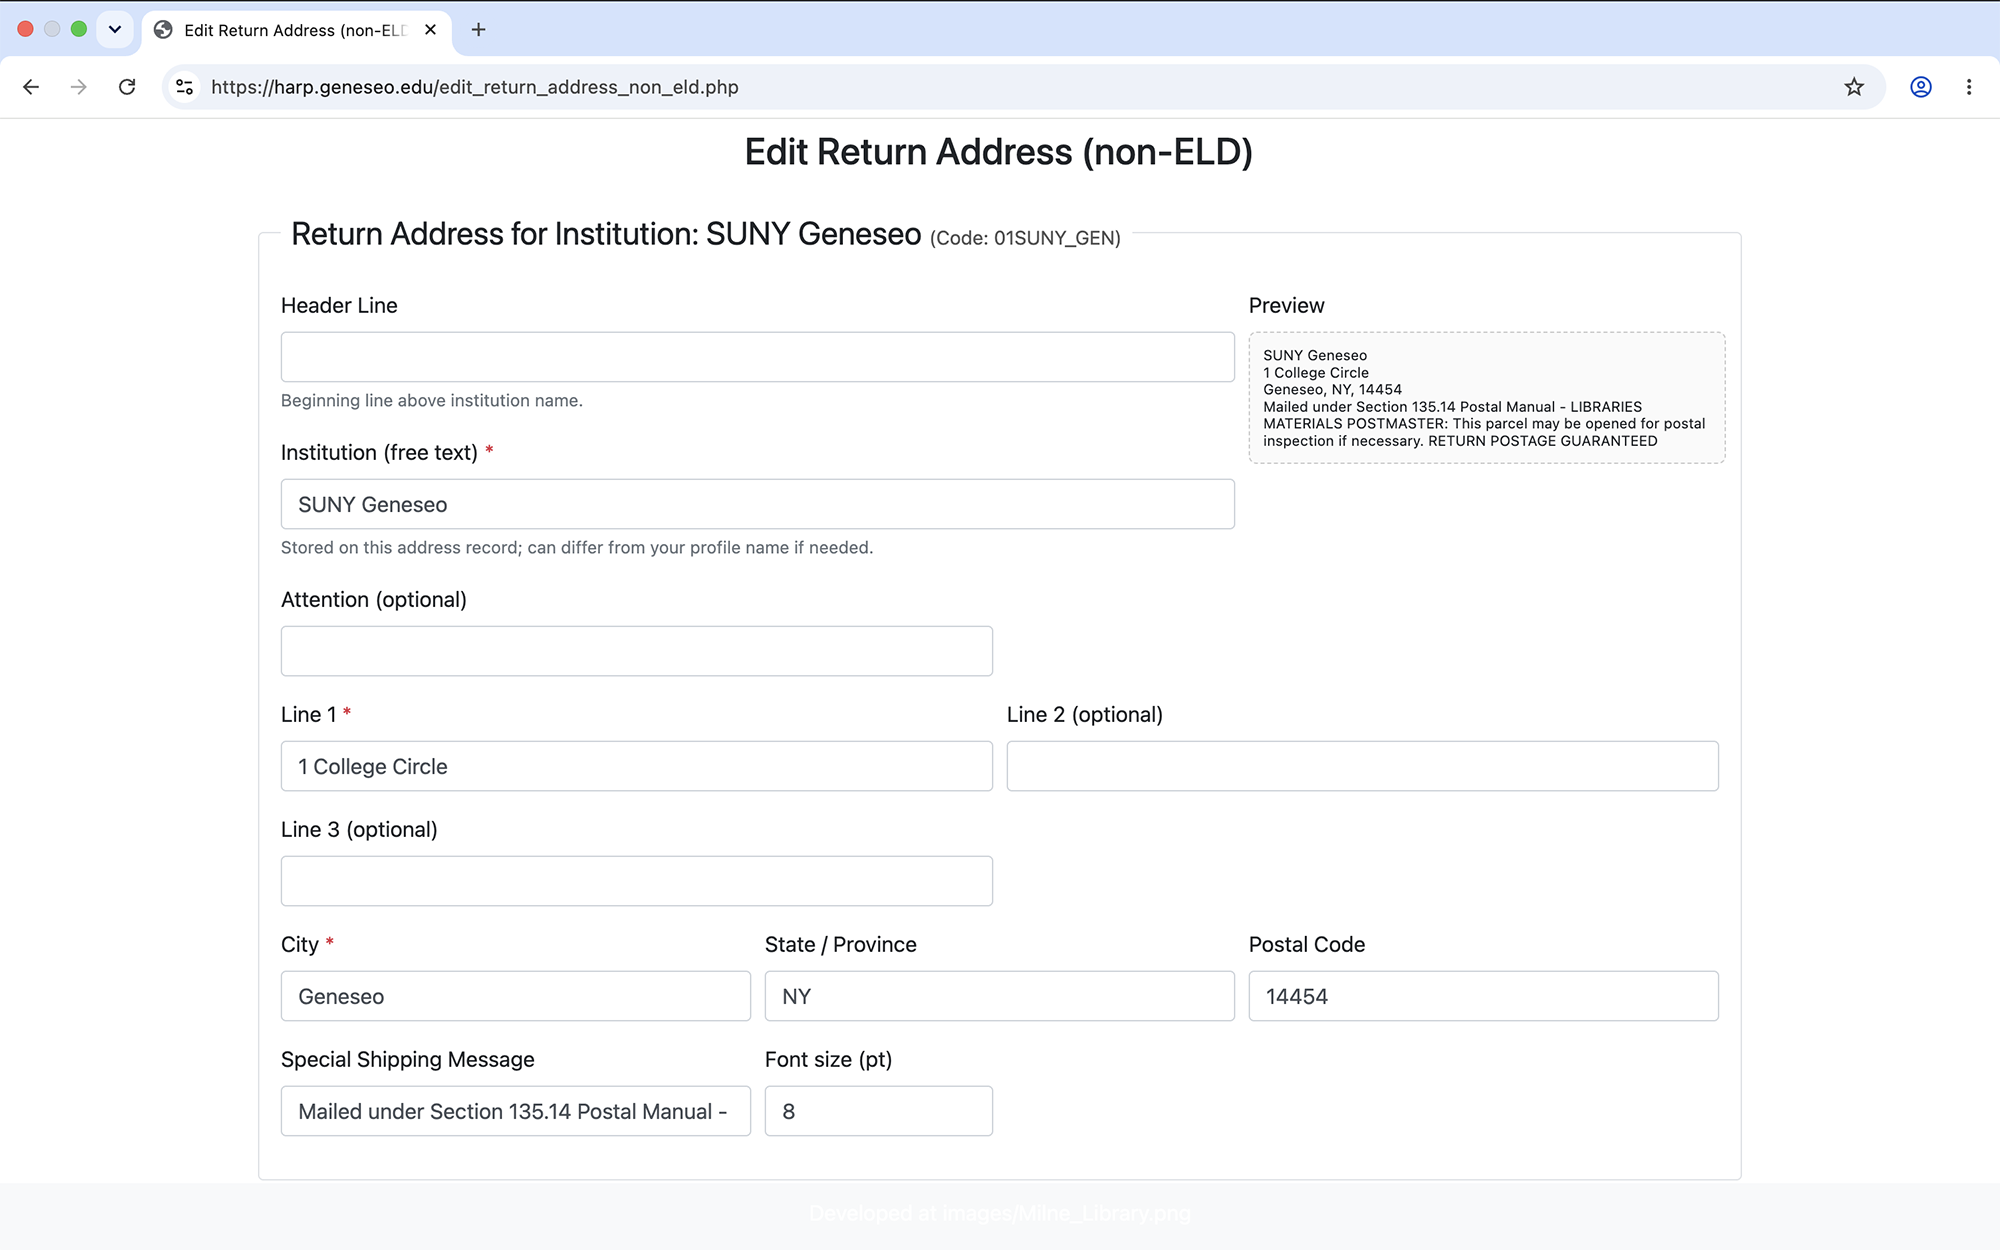
Task: Click the Line 2 optional field
Action: point(1363,766)
